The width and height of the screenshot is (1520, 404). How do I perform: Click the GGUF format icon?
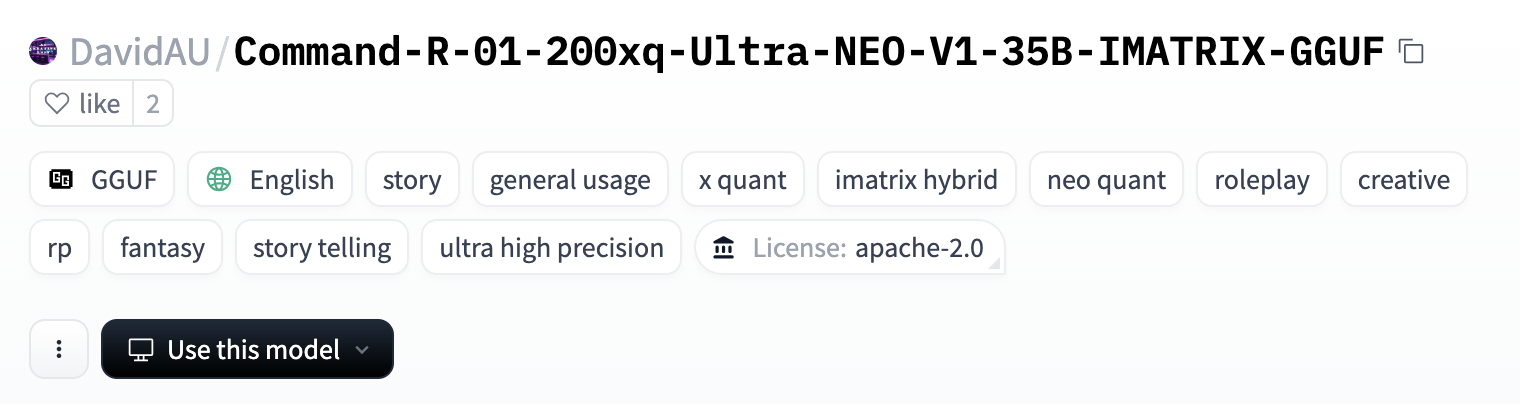coord(62,180)
